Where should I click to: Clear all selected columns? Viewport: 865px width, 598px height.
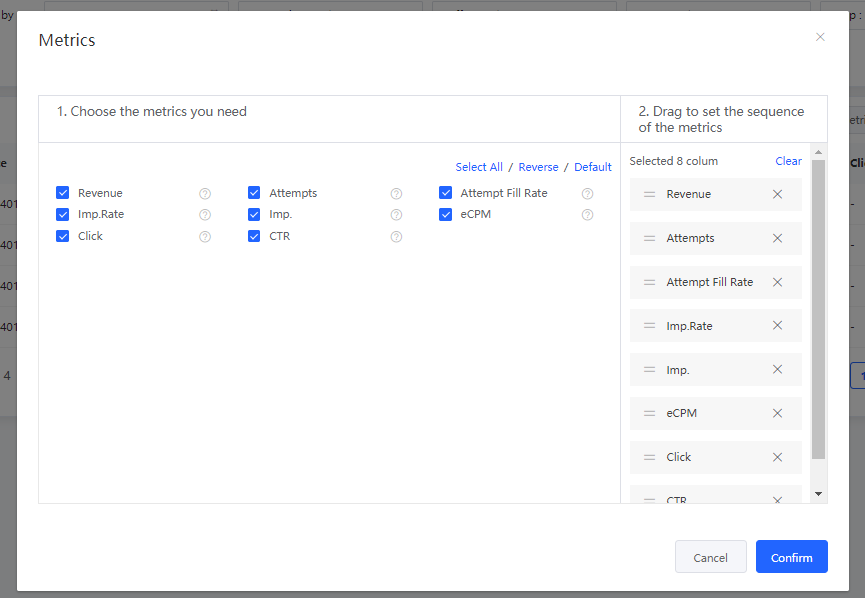[x=788, y=161]
